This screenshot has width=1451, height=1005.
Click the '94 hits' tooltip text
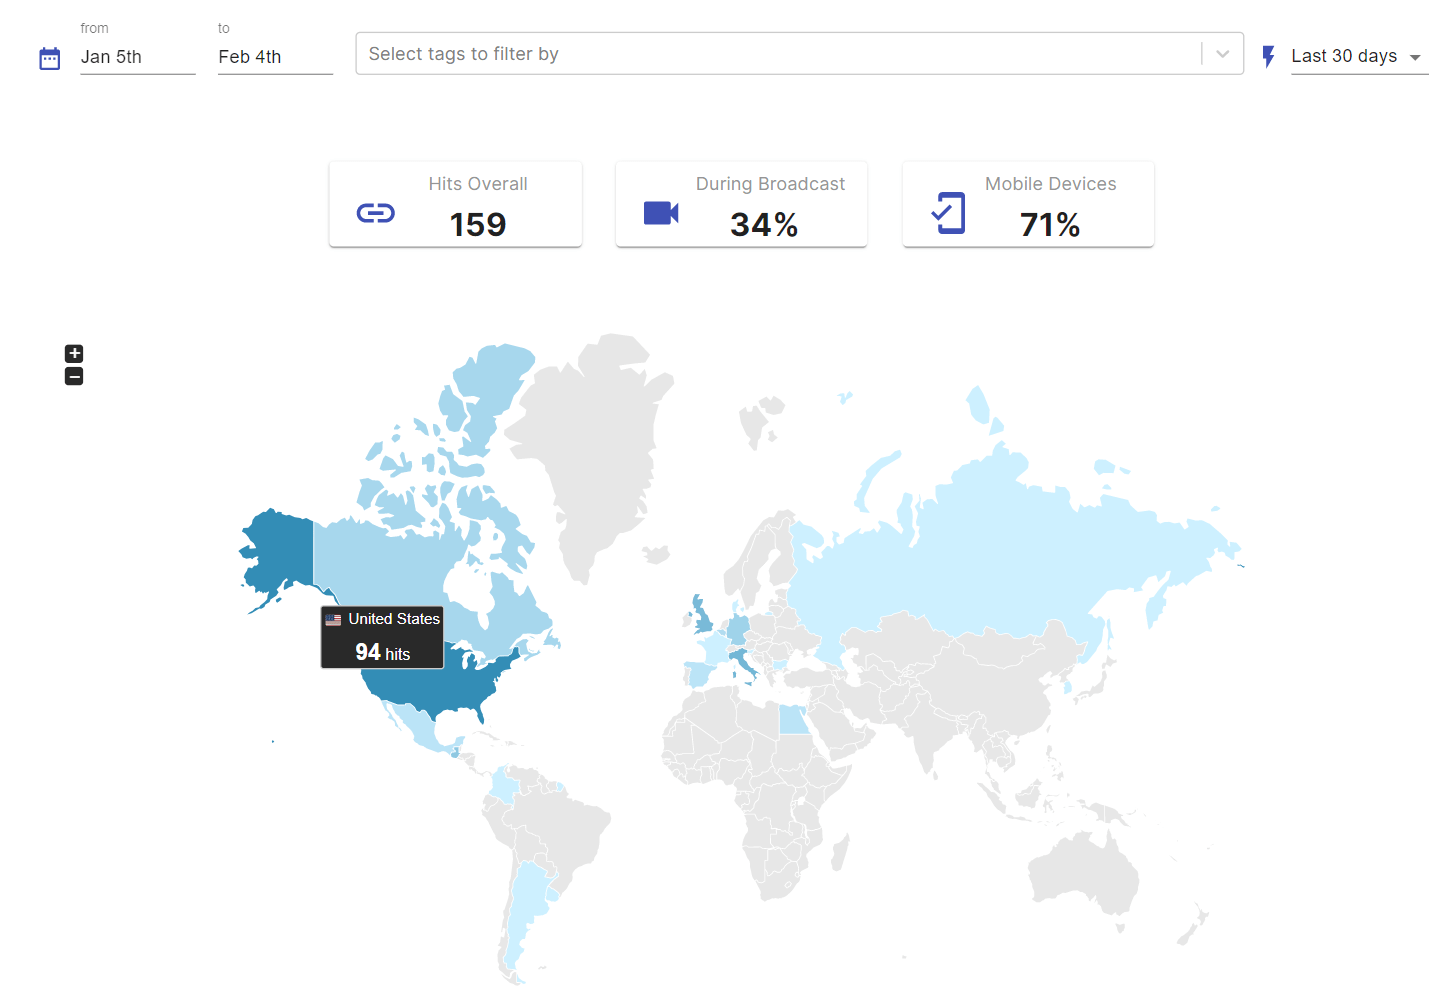pyautogui.click(x=383, y=653)
